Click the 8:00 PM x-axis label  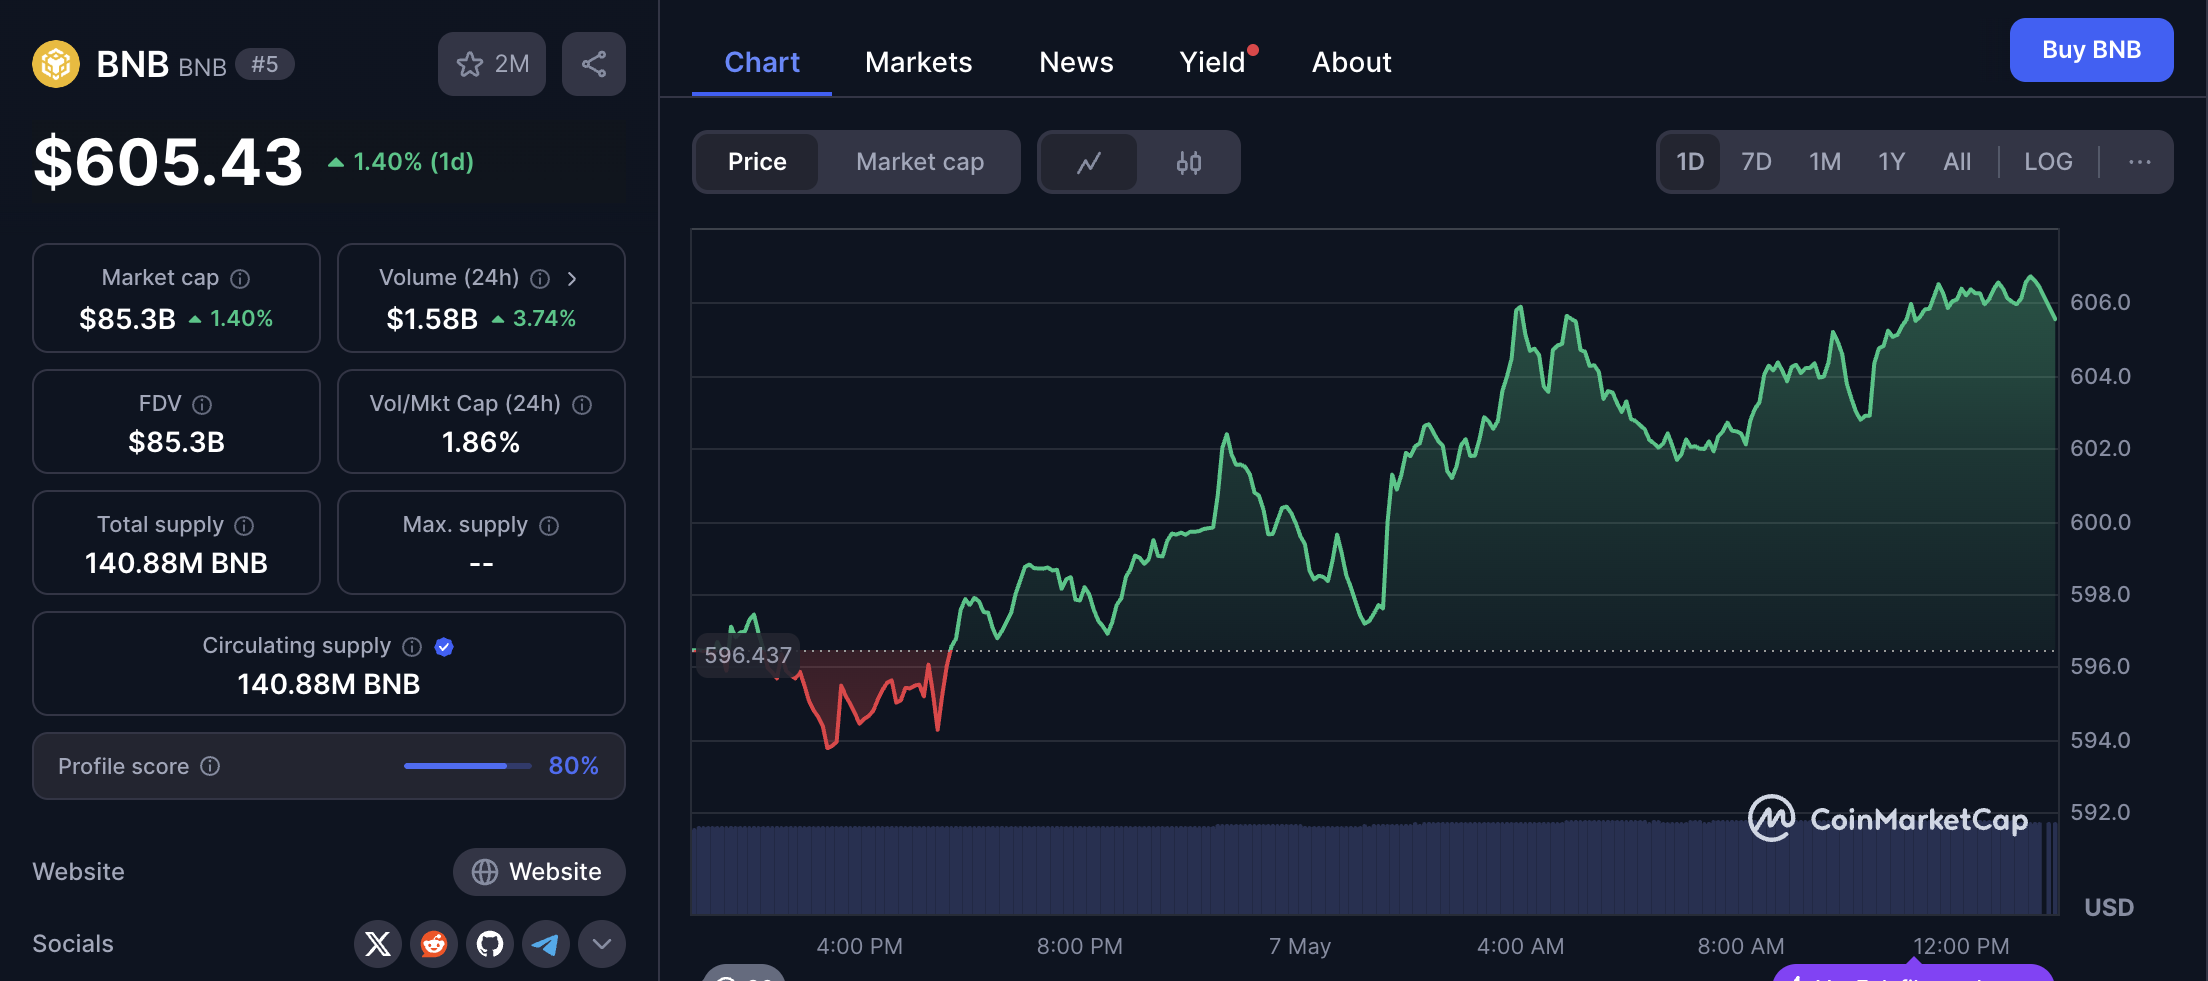(1080, 946)
